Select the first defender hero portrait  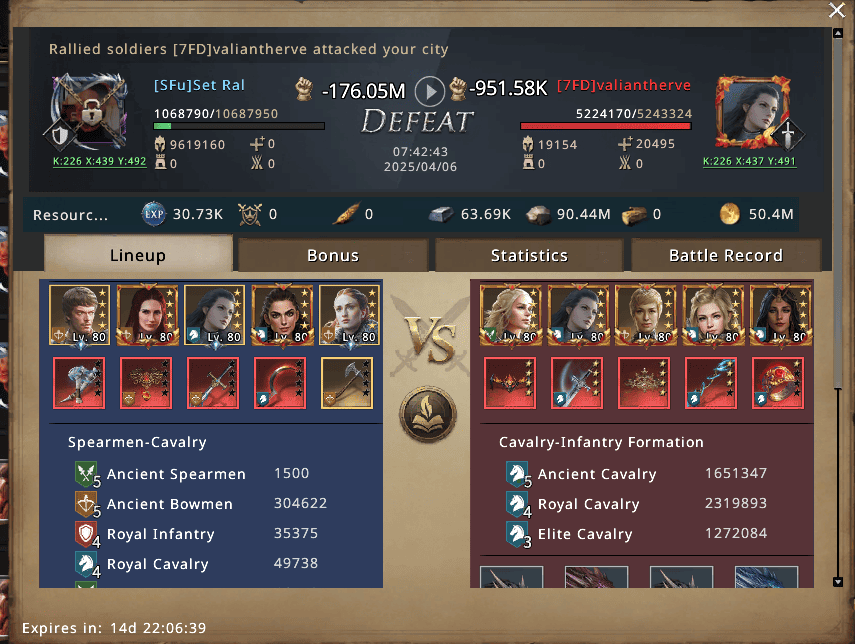click(x=80, y=315)
